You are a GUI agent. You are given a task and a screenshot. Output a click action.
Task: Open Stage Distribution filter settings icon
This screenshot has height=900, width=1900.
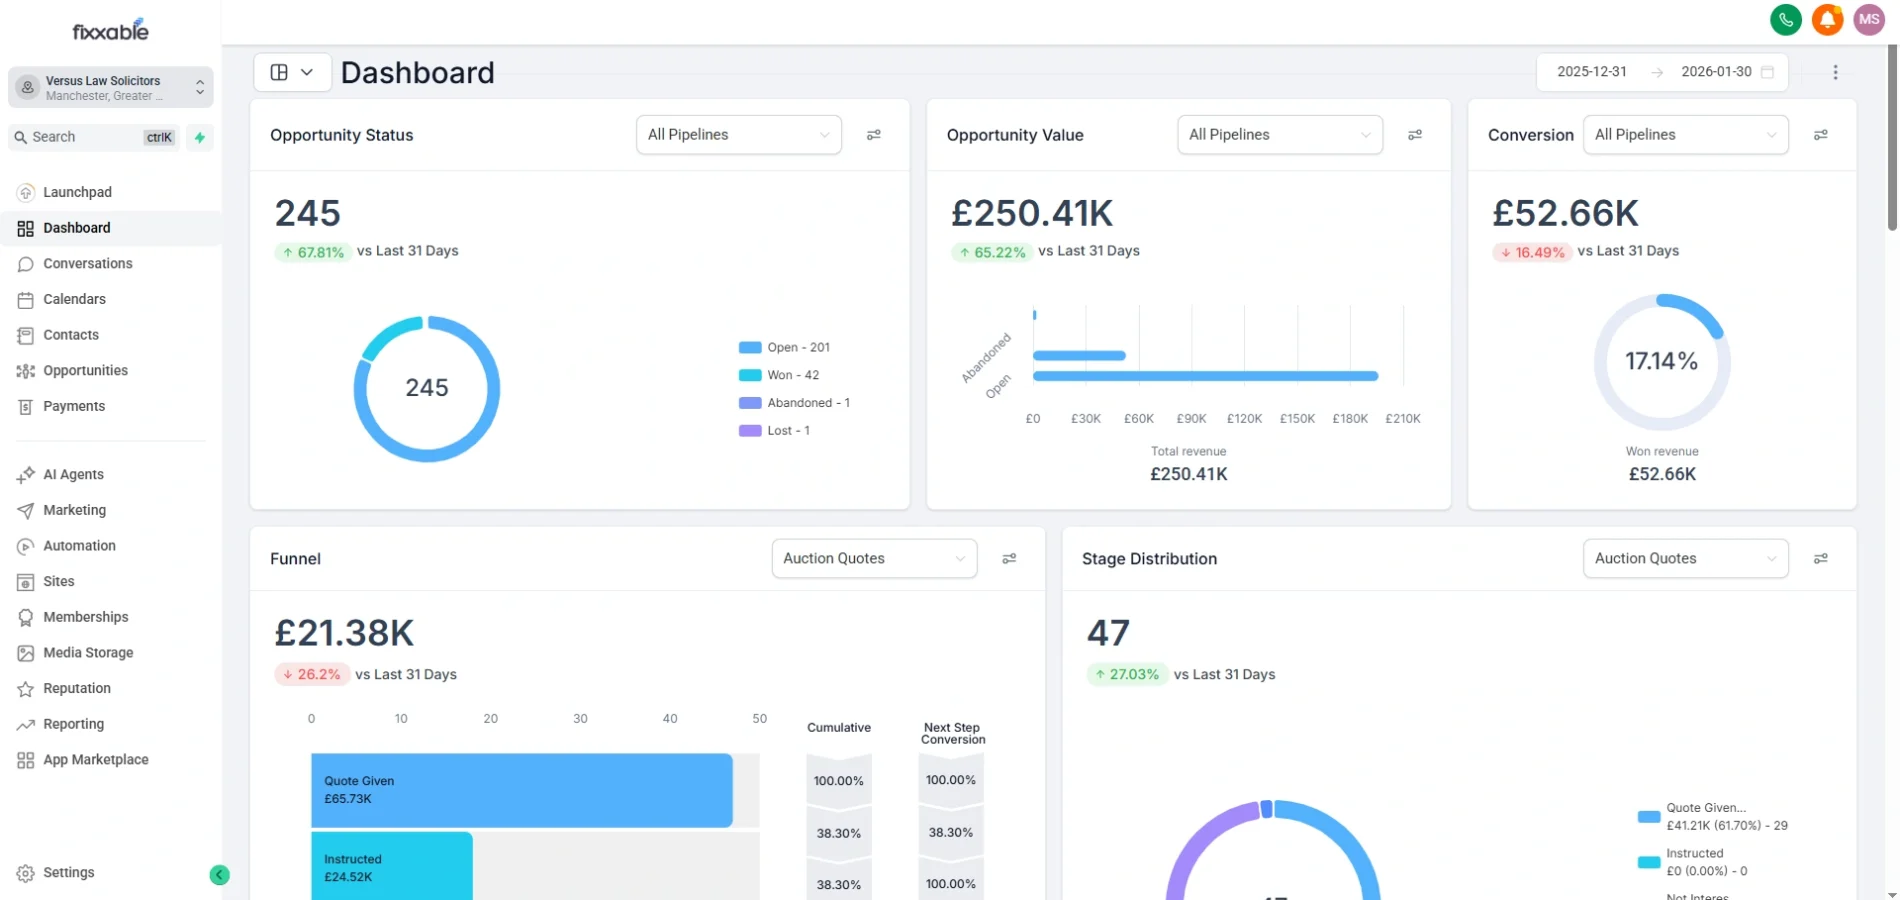(1821, 558)
